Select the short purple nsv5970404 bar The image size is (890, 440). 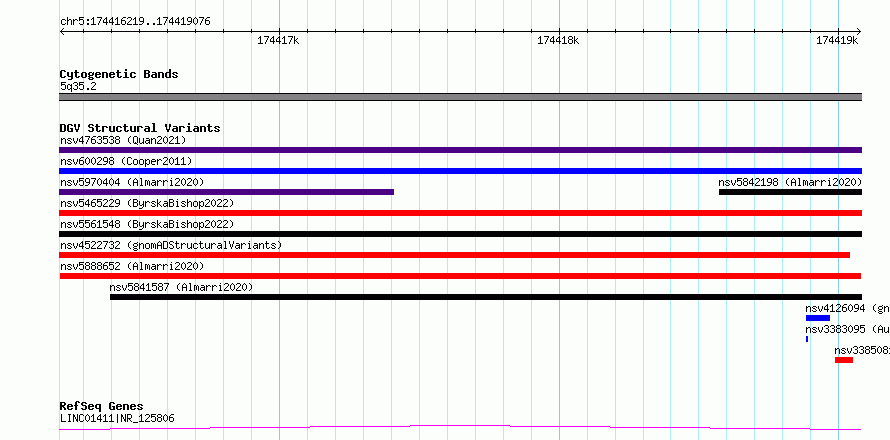(x=226, y=192)
